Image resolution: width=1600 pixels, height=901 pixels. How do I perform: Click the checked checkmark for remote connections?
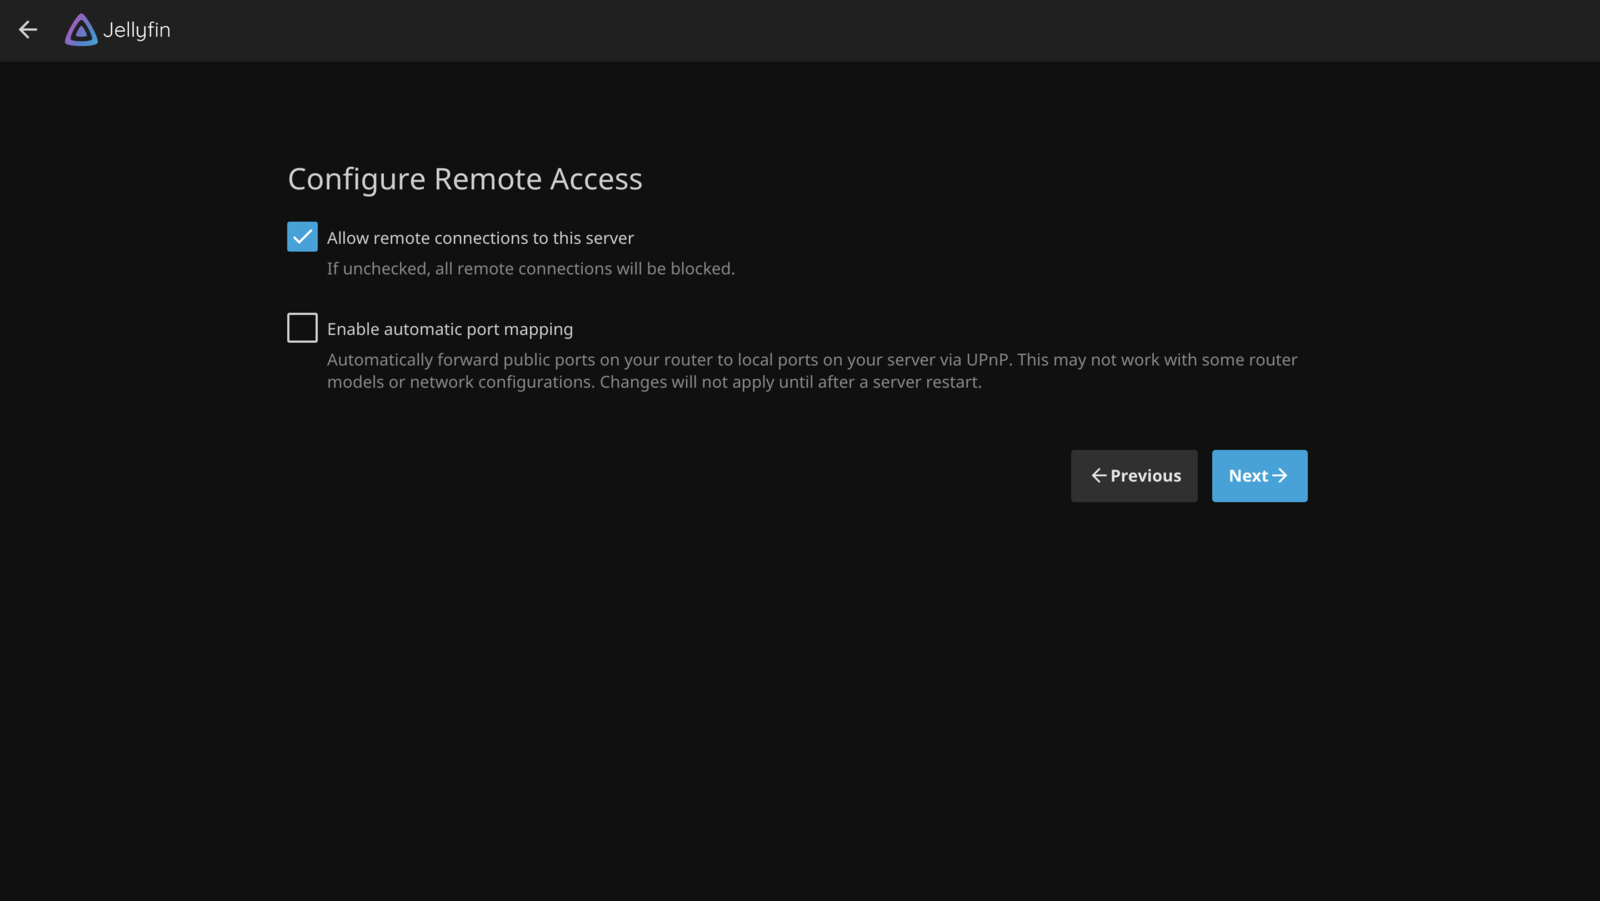(302, 237)
